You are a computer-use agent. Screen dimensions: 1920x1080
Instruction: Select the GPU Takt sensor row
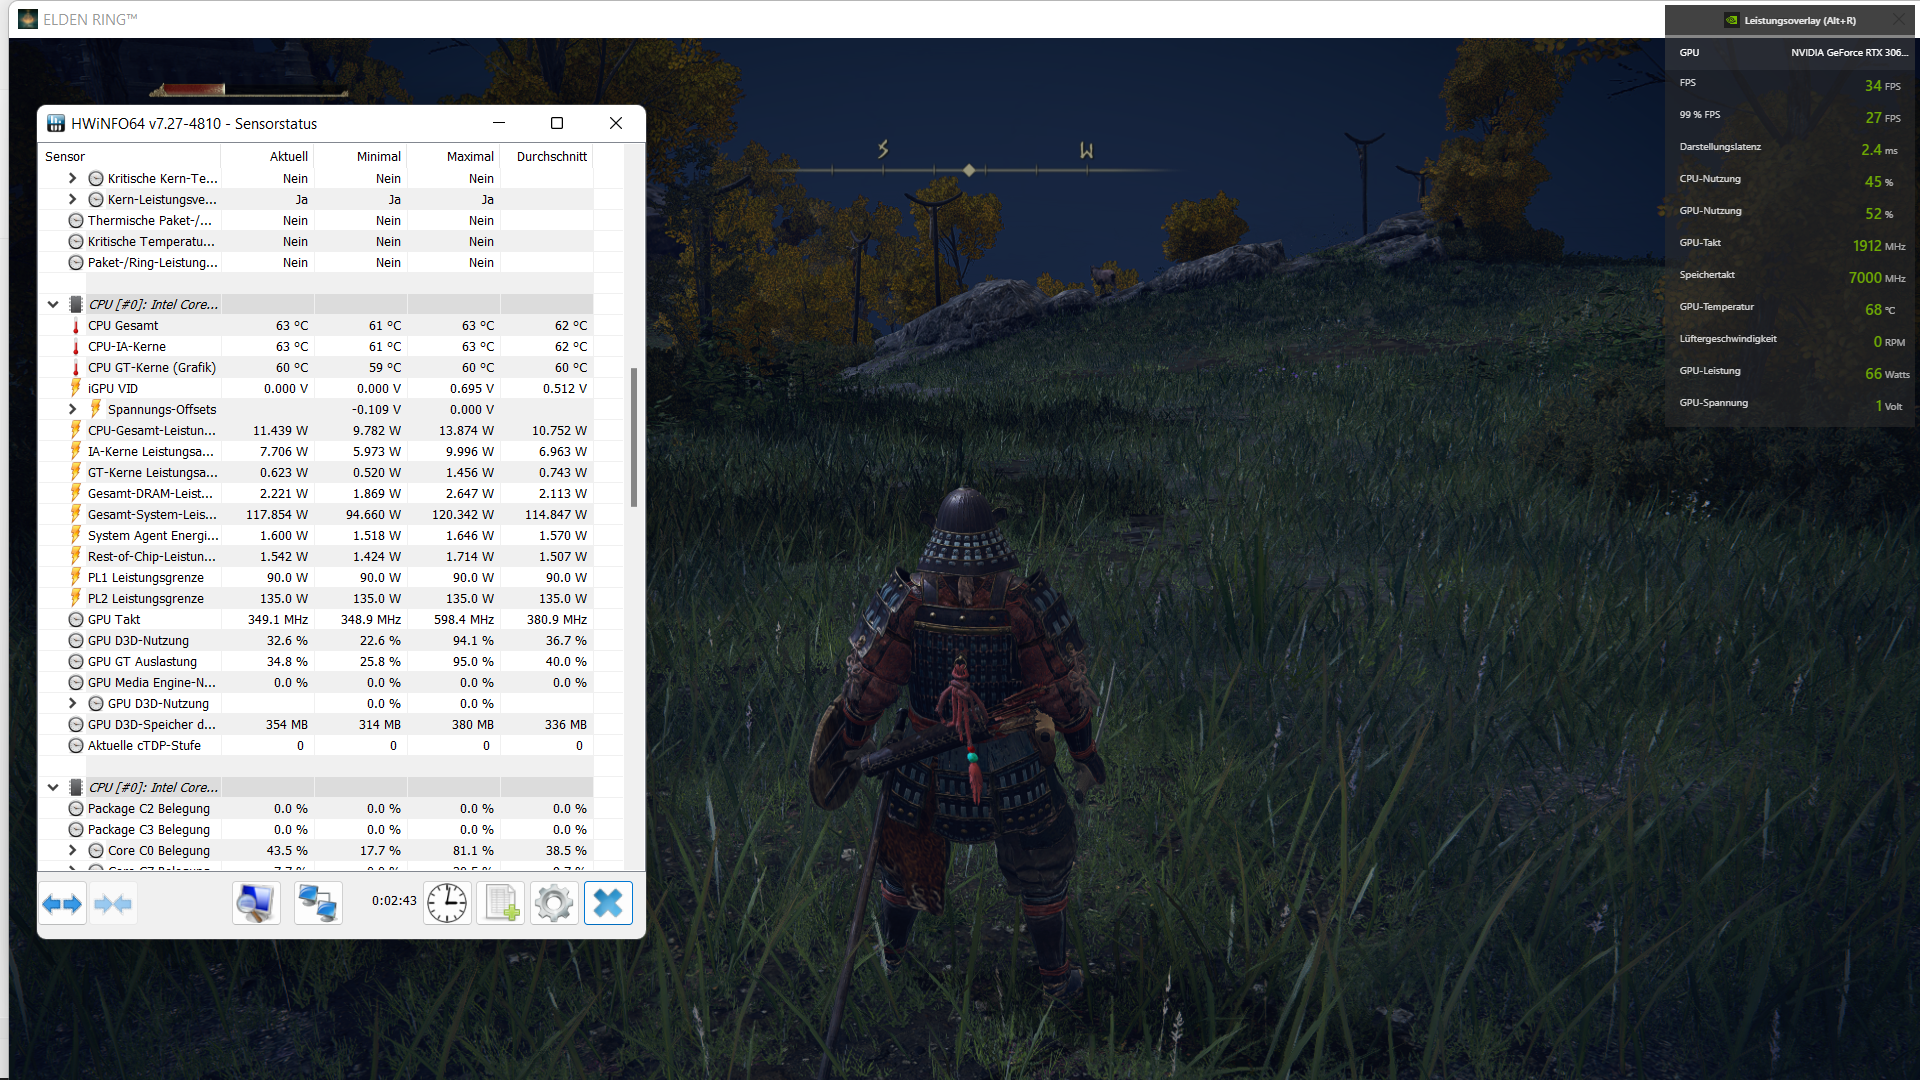(x=114, y=619)
